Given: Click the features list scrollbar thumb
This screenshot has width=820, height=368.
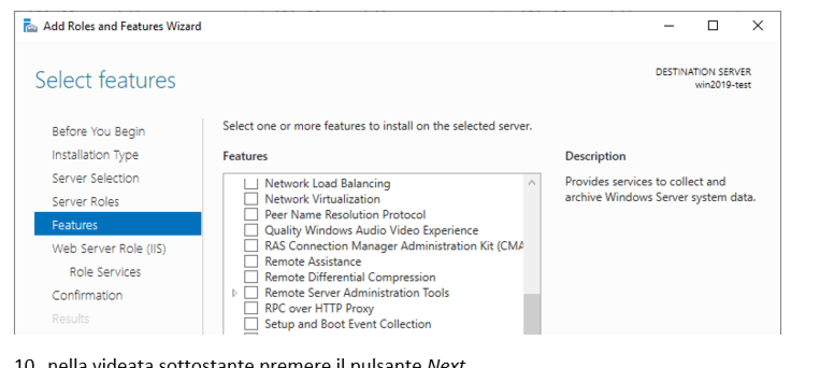Looking at the screenshot, I should (x=532, y=314).
